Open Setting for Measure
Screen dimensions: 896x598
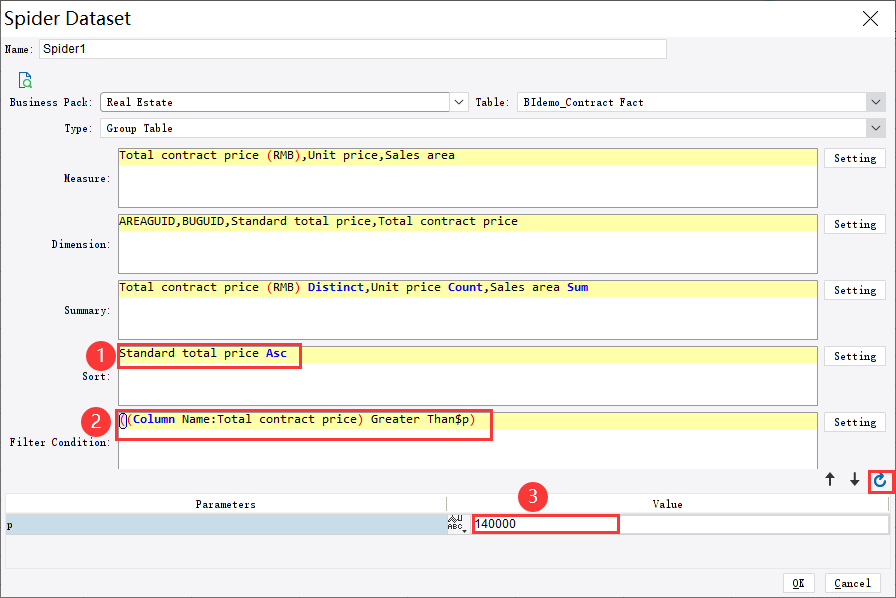(855, 158)
